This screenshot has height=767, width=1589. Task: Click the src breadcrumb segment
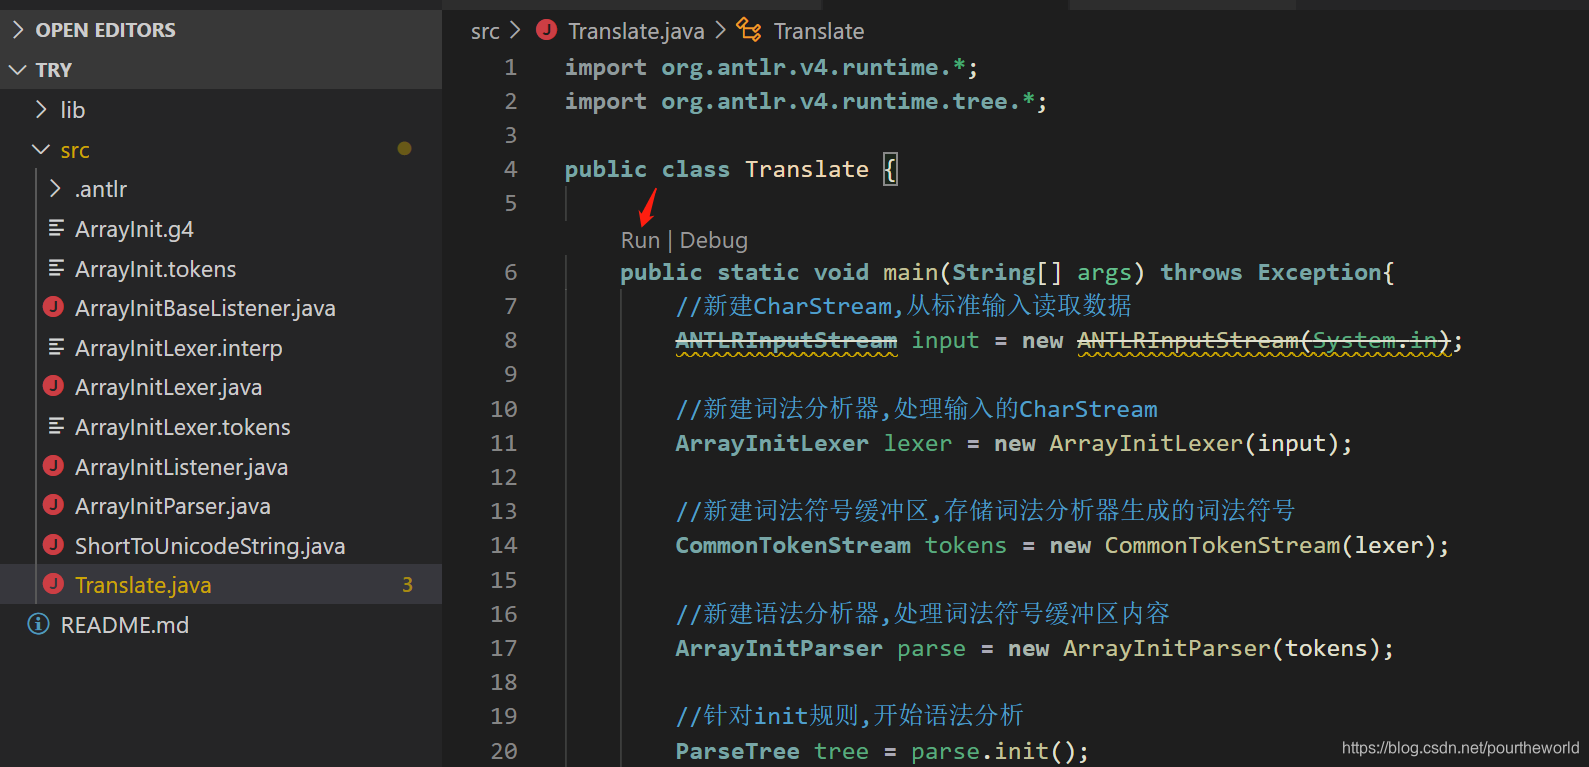(x=485, y=32)
